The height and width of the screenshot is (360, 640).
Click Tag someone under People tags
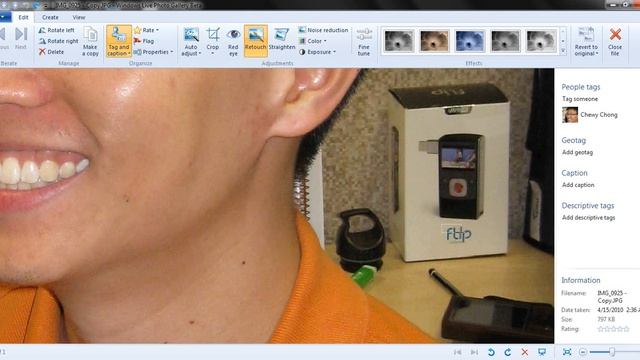click(580, 99)
